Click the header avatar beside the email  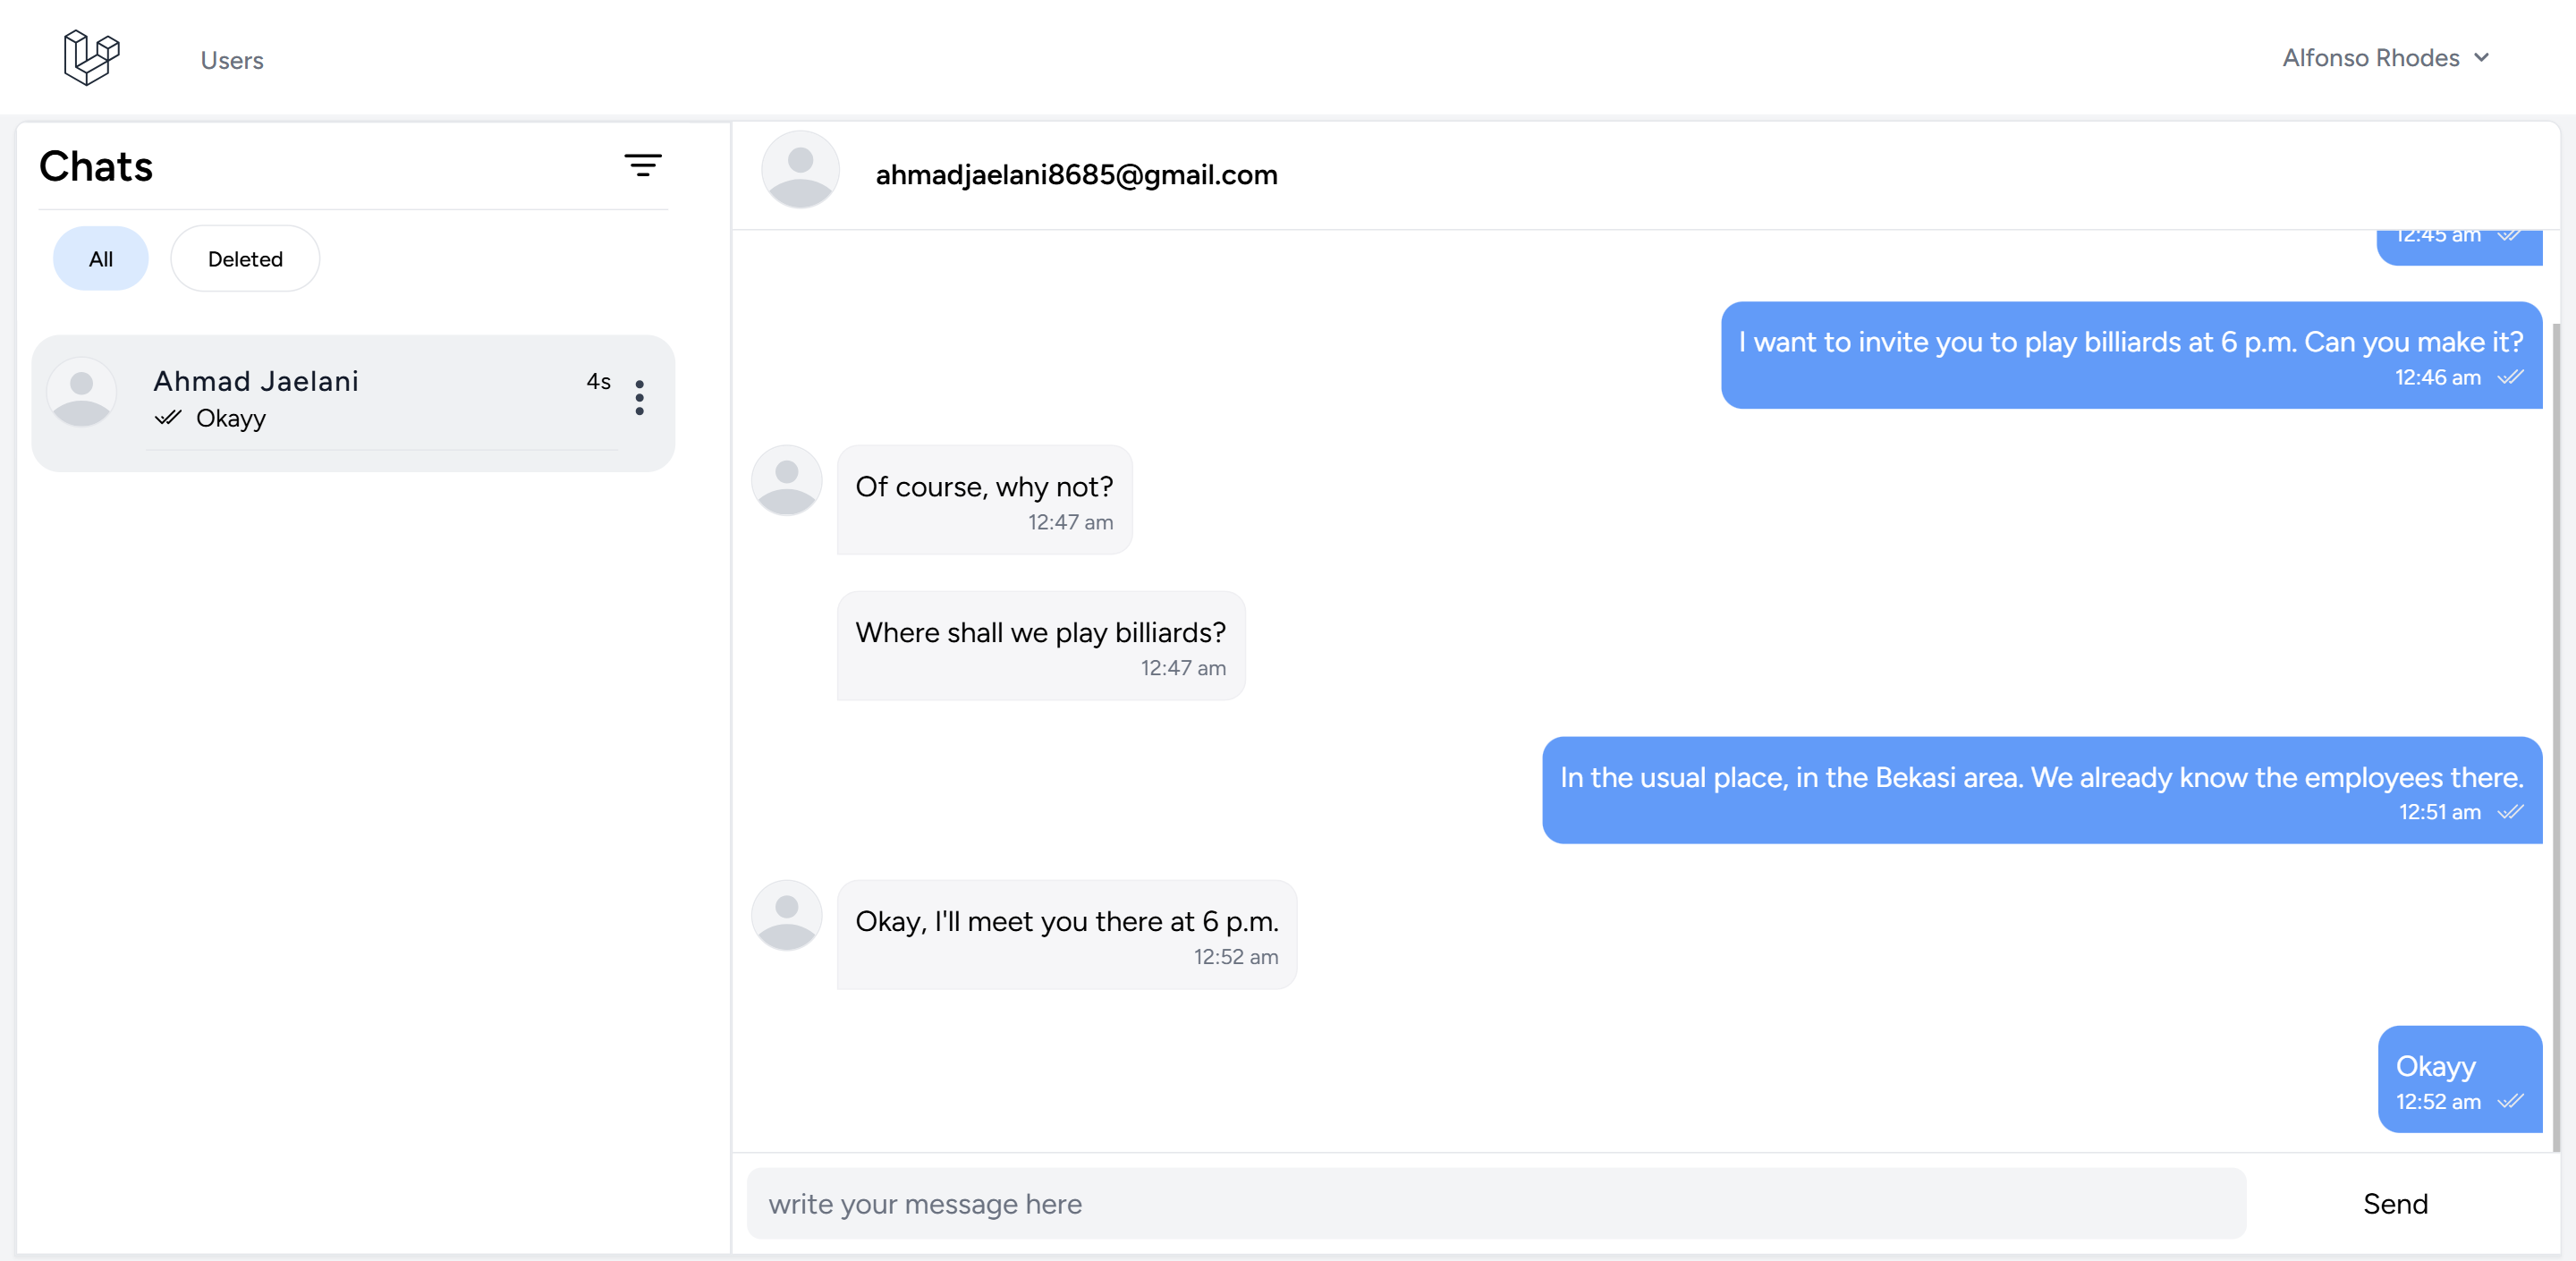tap(800, 170)
